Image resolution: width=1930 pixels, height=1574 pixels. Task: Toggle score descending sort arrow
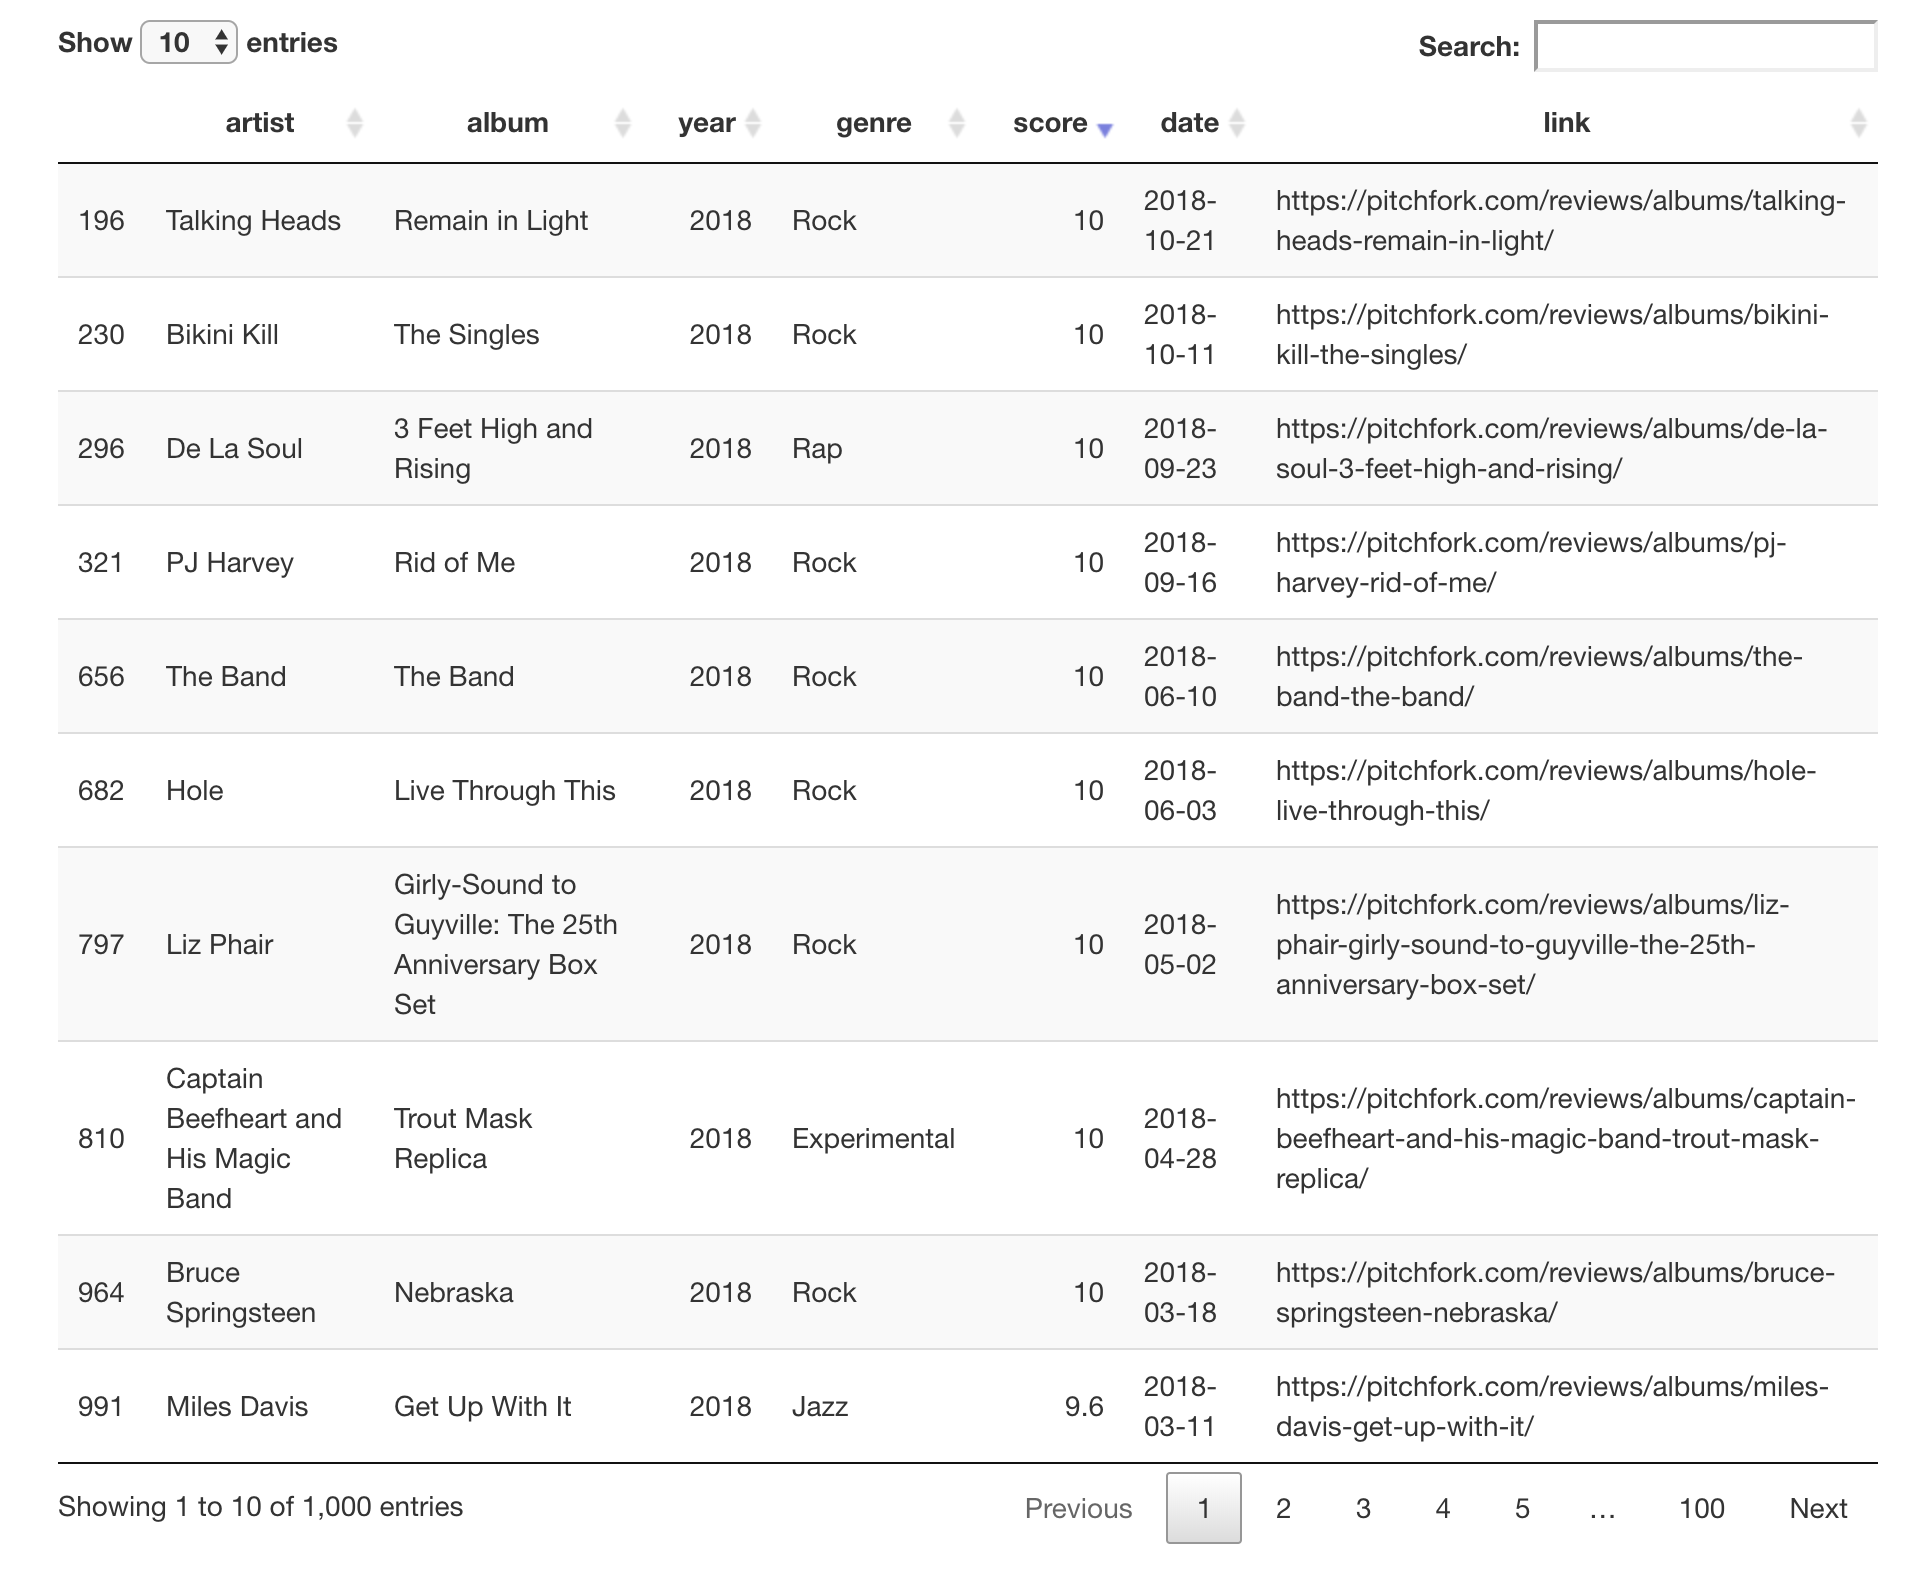[1104, 127]
